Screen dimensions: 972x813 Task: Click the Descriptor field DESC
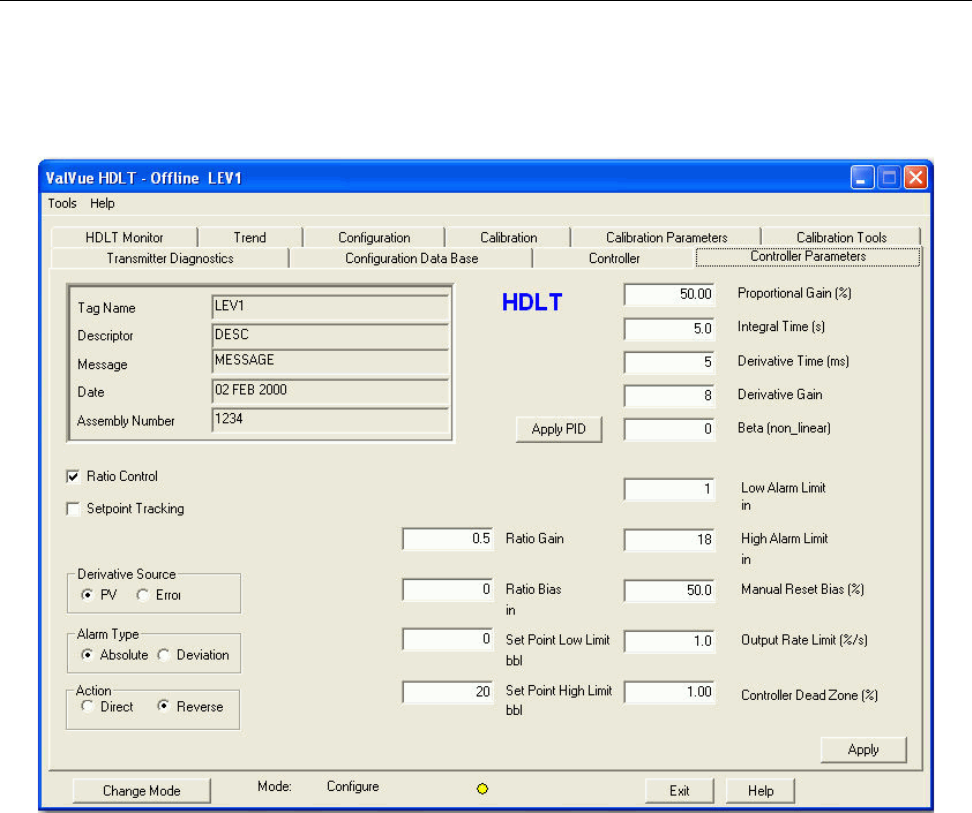(x=330, y=335)
